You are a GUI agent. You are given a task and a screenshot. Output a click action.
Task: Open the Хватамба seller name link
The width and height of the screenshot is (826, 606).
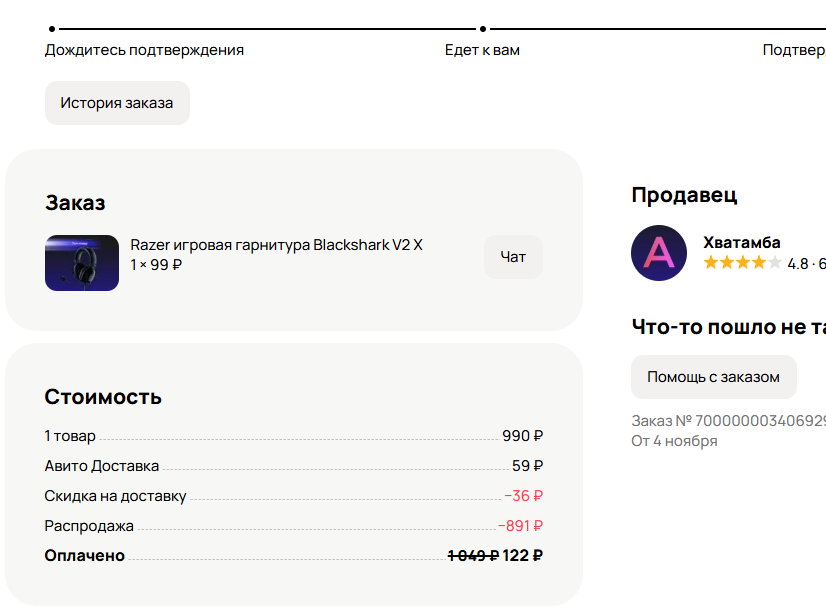pyautogui.click(x=742, y=242)
